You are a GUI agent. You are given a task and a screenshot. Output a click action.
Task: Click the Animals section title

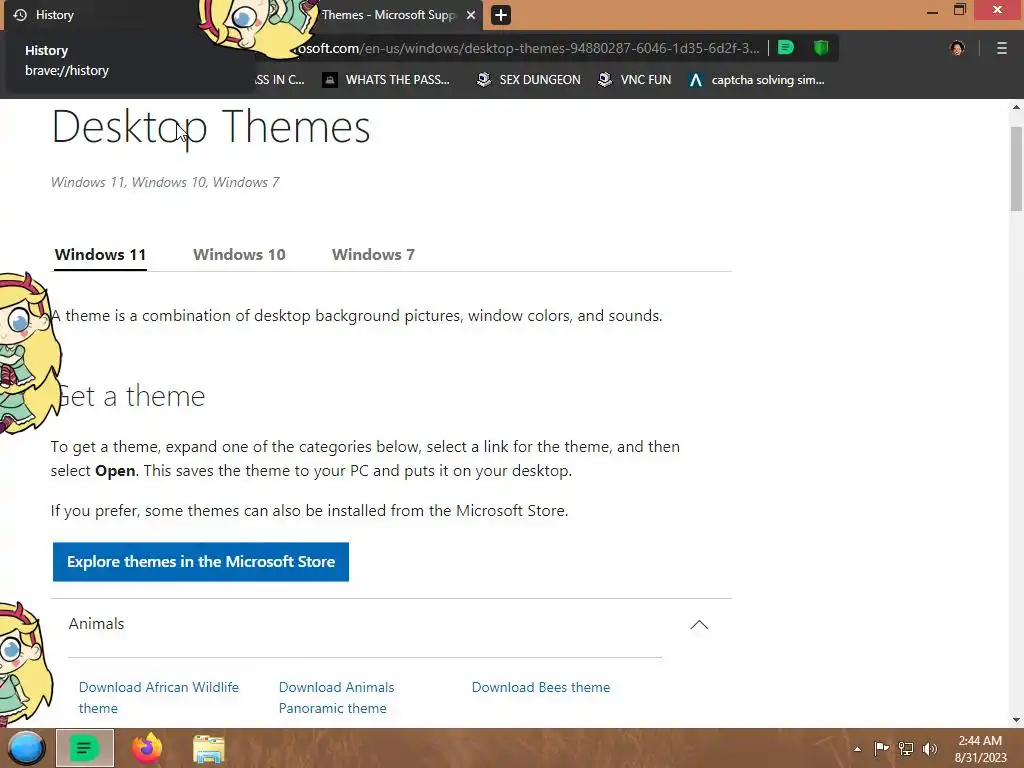[96, 624]
